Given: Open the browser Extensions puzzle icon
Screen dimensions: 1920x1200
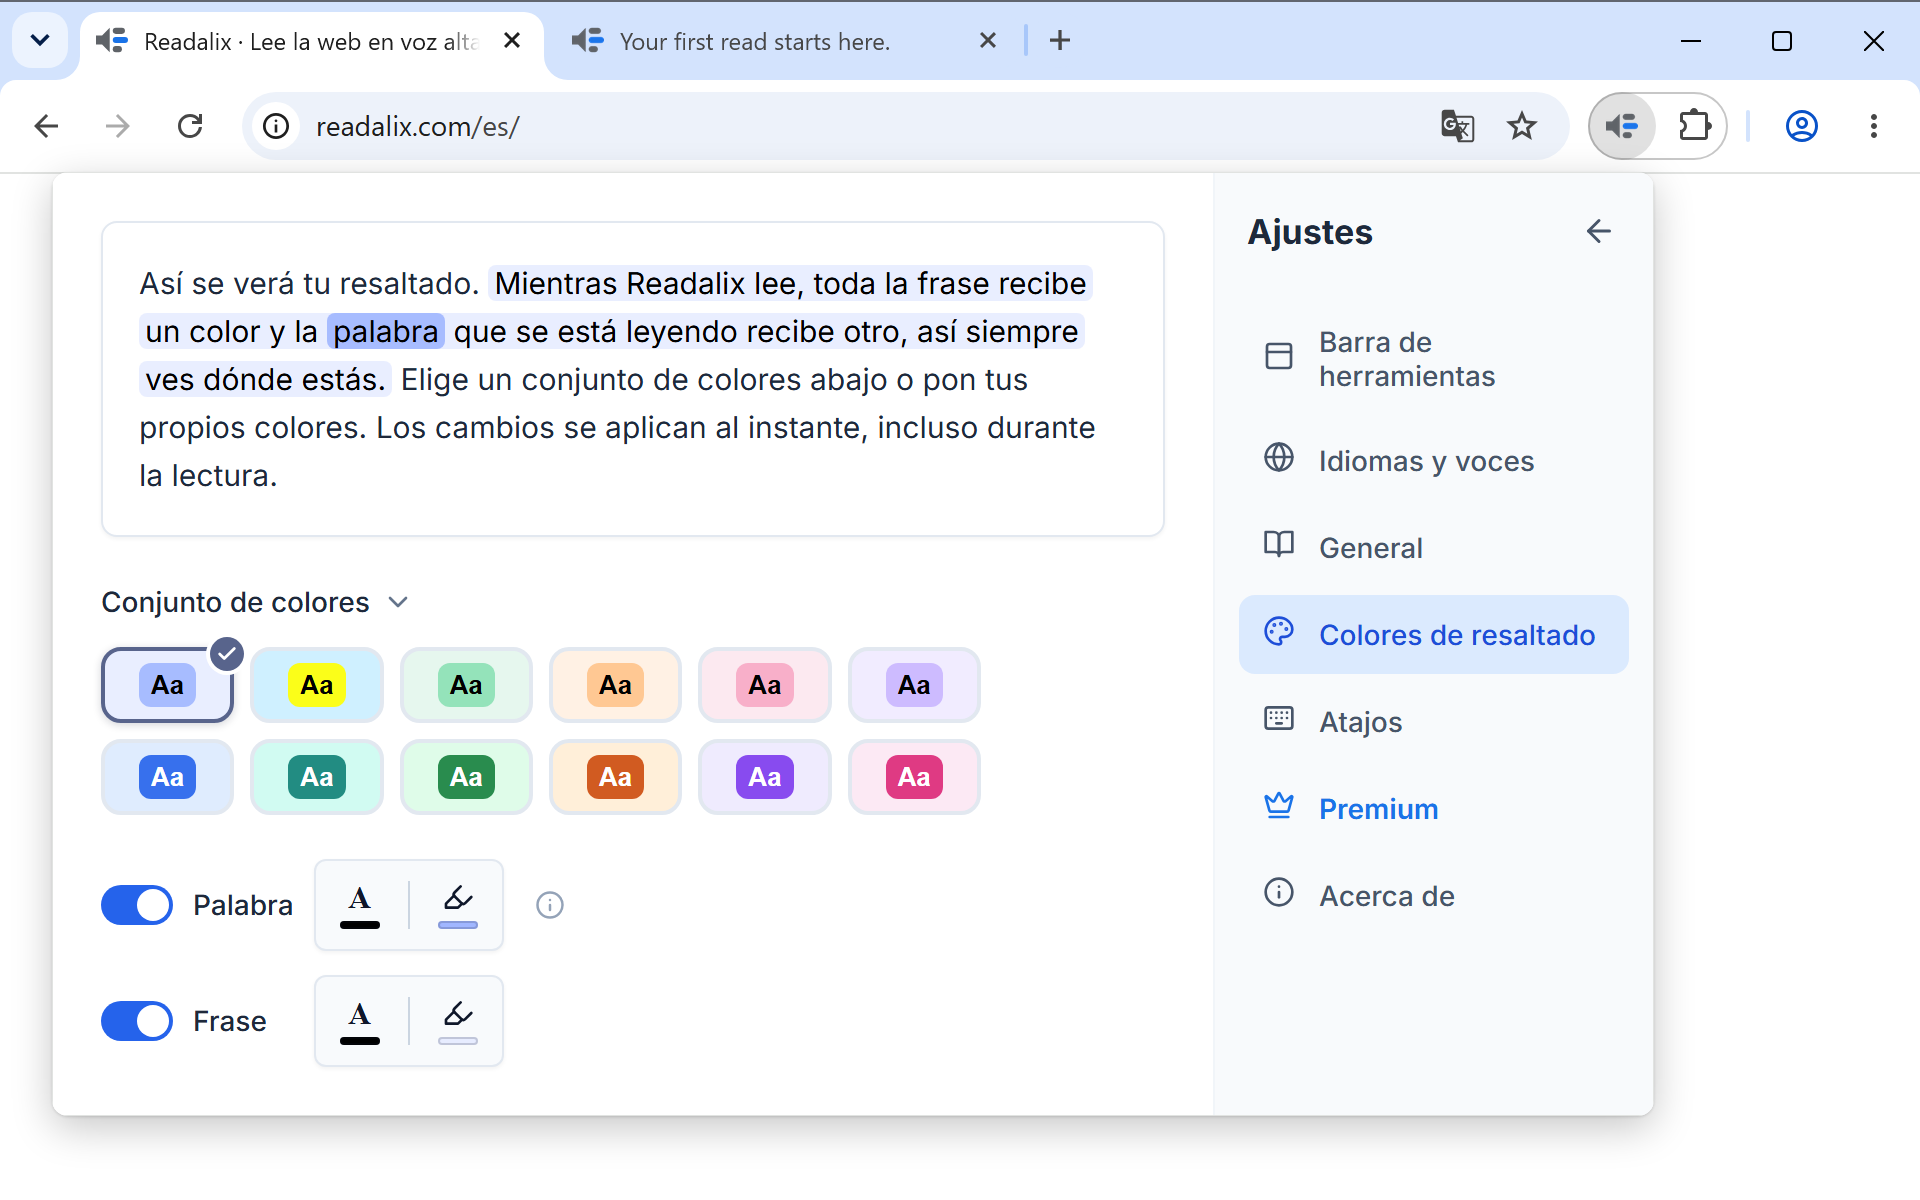Looking at the screenshot, I should (x=1695, y=126).
